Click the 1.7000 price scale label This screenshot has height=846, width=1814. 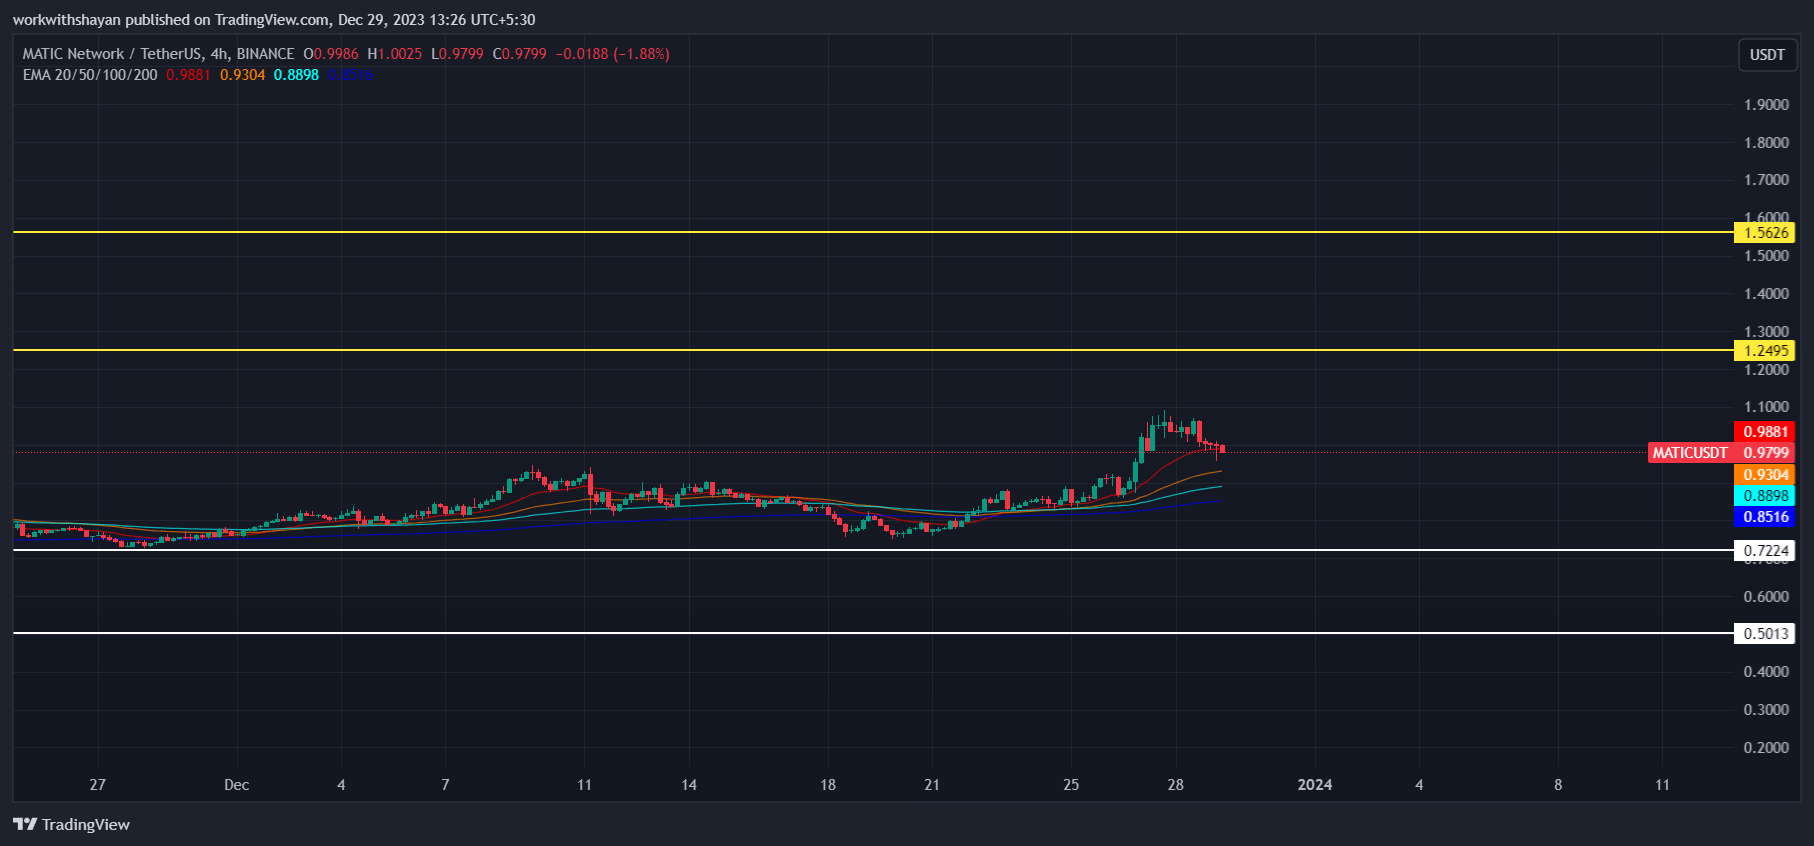1766,180
